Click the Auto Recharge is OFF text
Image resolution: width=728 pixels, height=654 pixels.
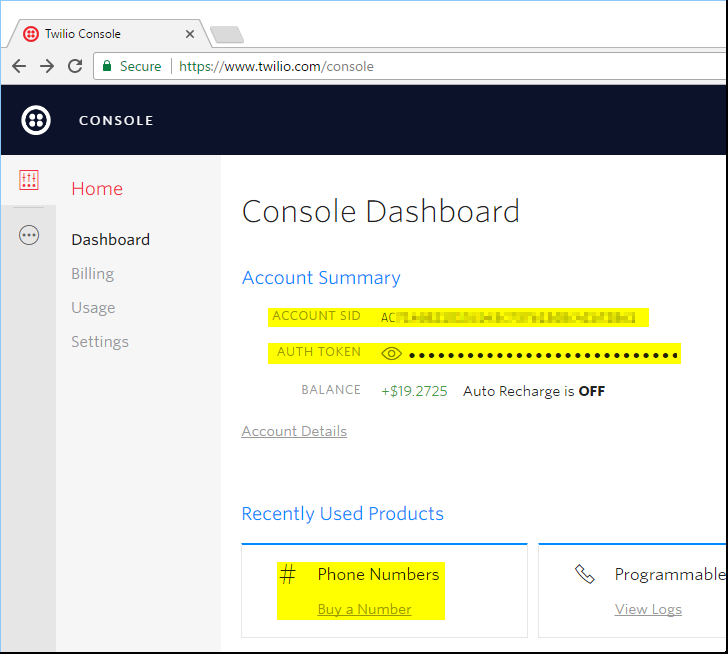pos(534,391)
